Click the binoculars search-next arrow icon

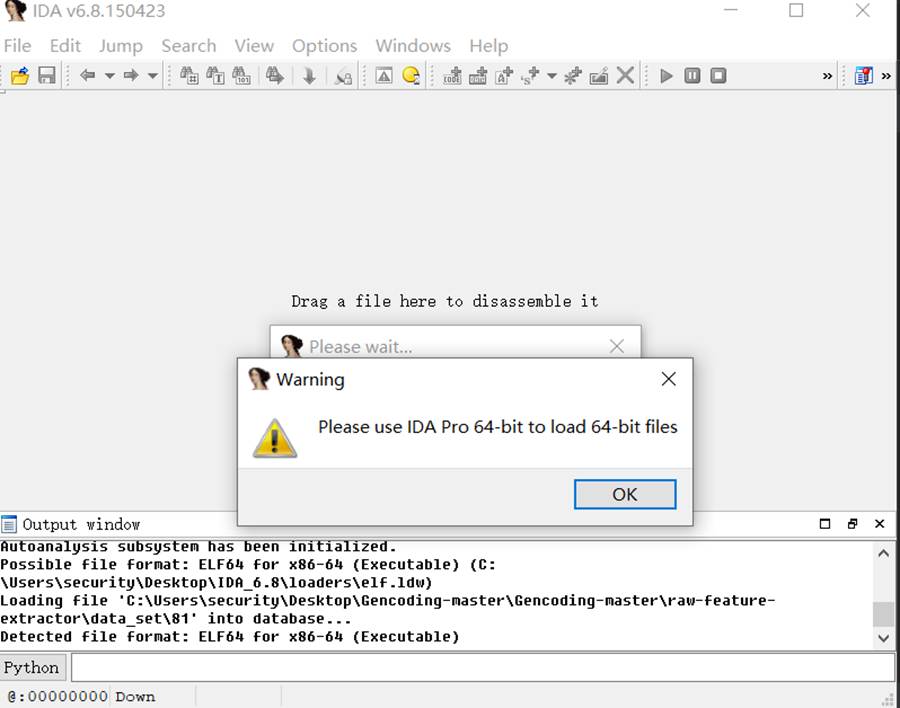pos(274,75)
